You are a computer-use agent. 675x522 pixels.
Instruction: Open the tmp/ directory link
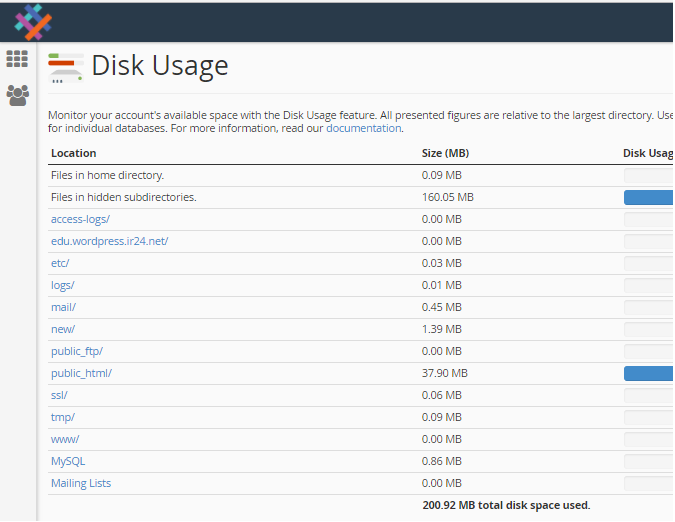(x=63, y=417)
